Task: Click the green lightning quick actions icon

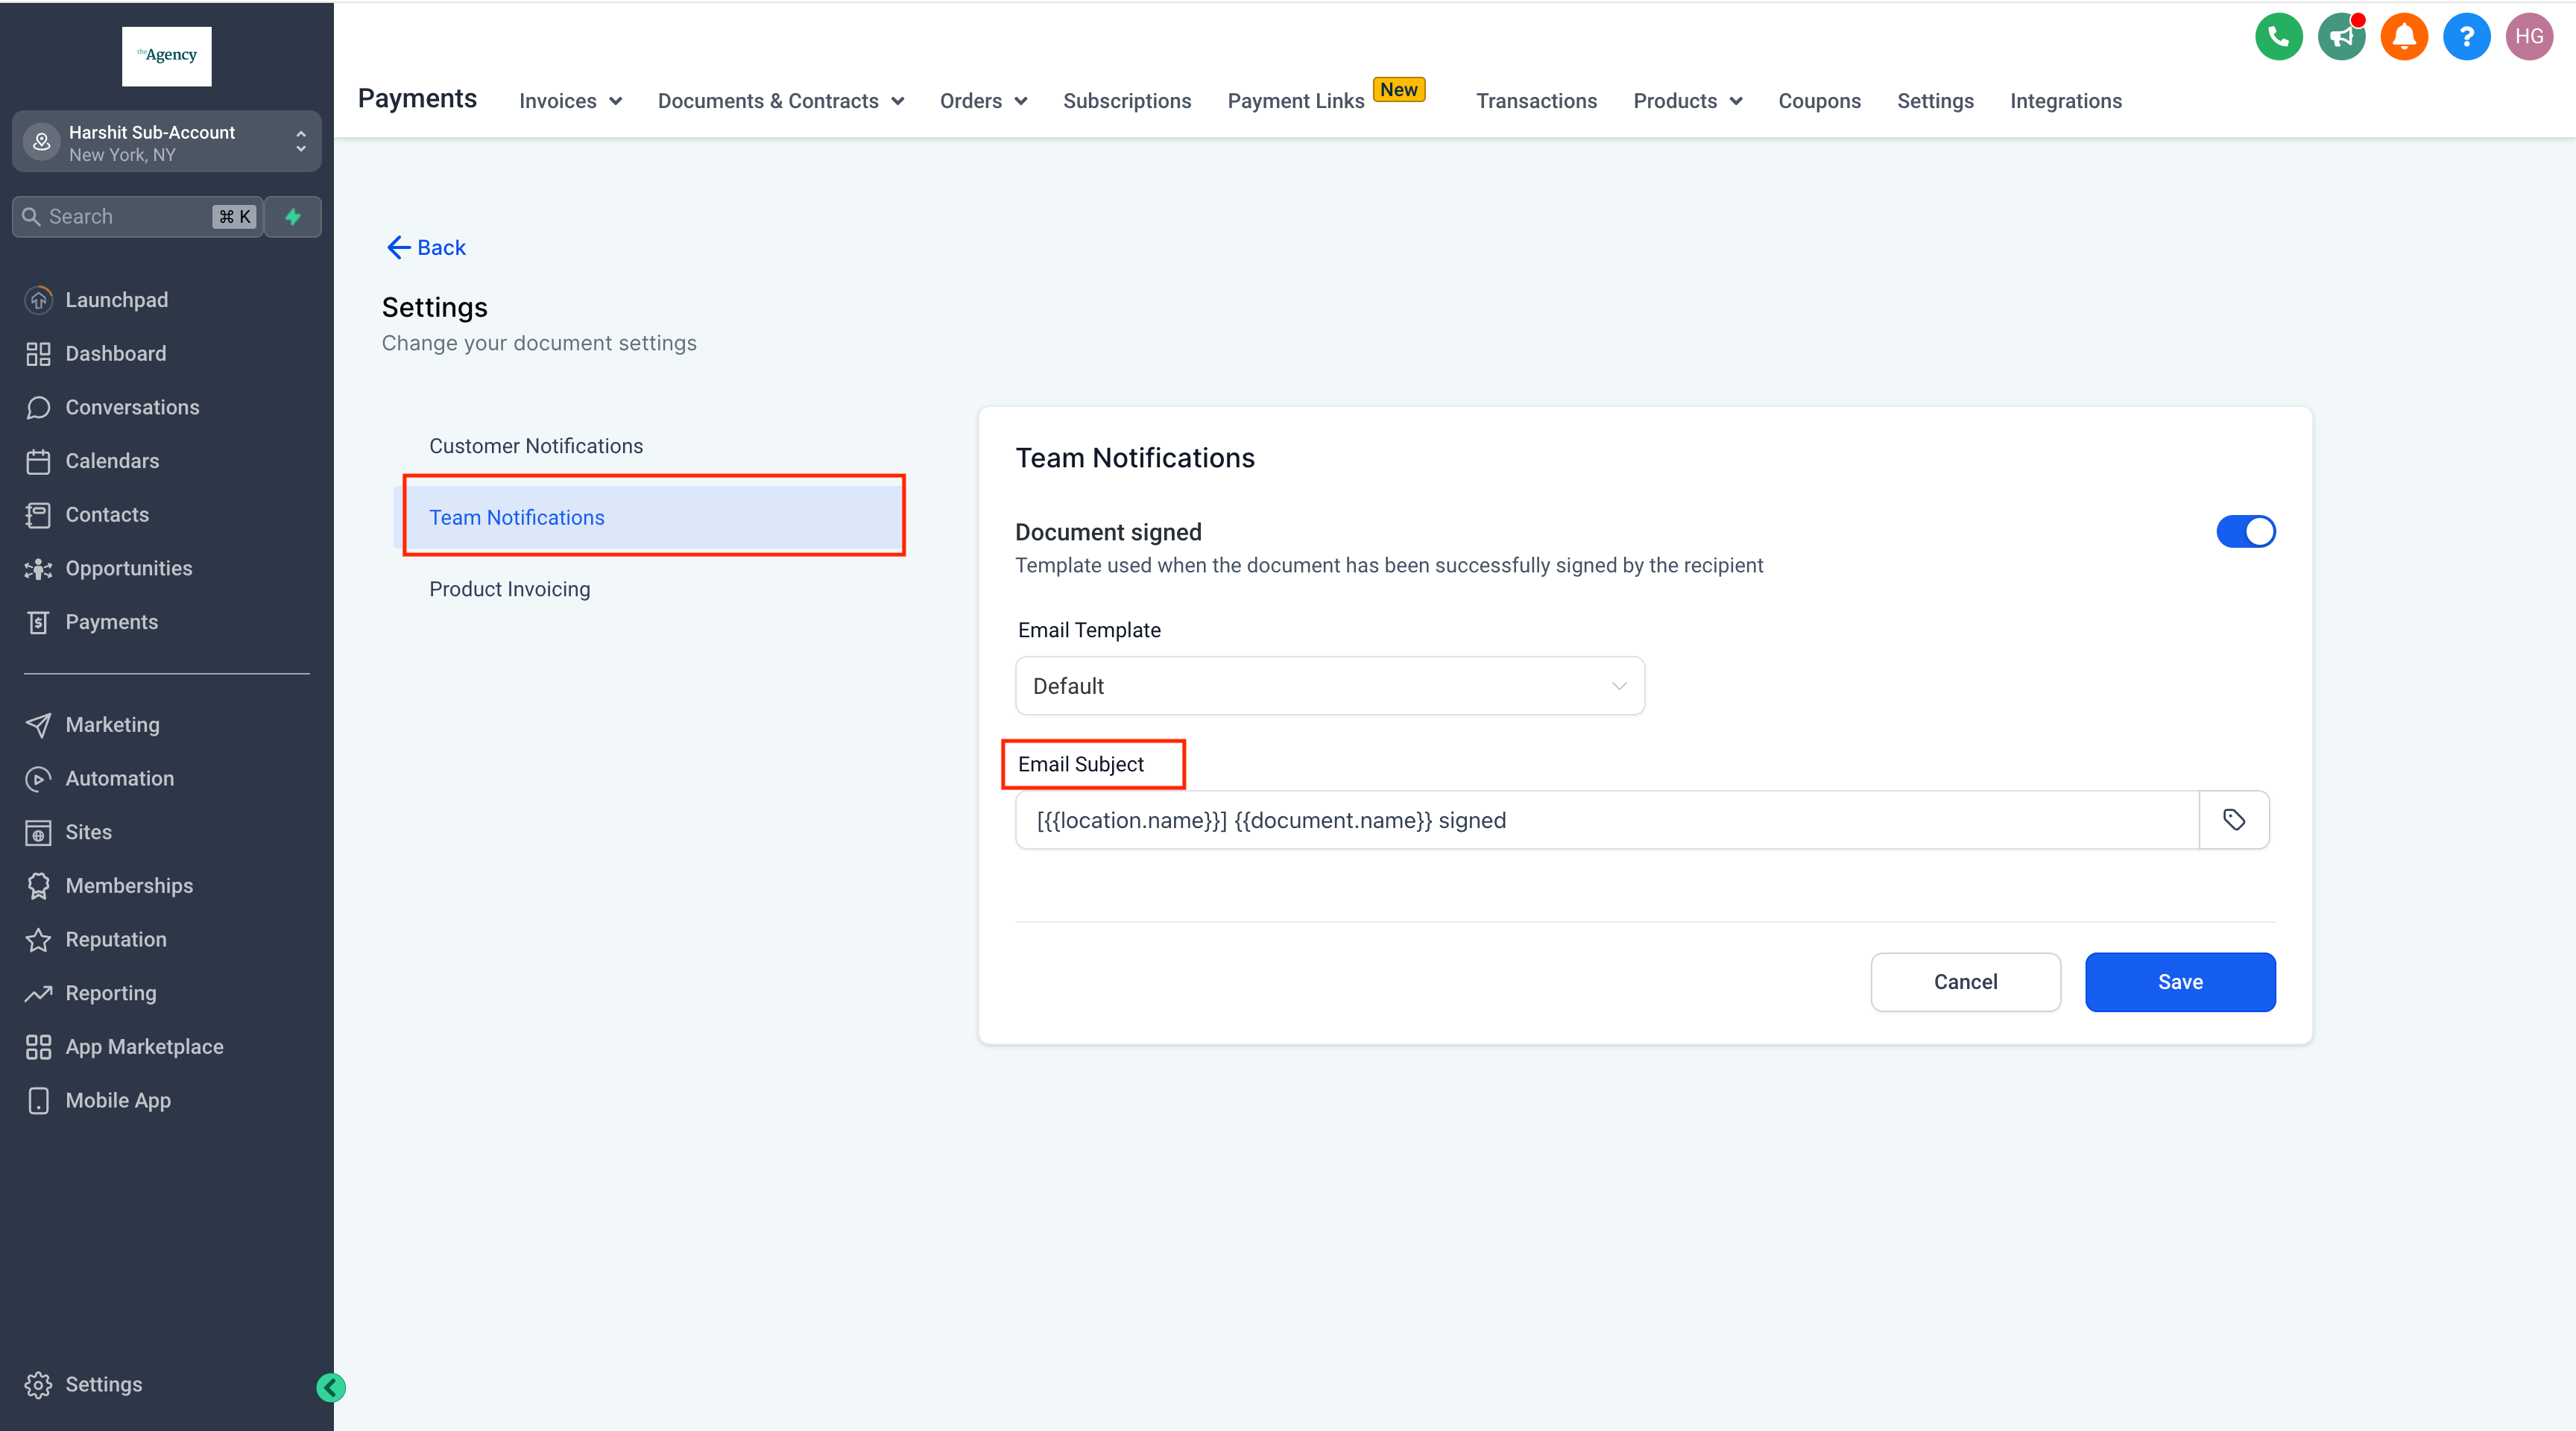Action: tap(293, 217)
